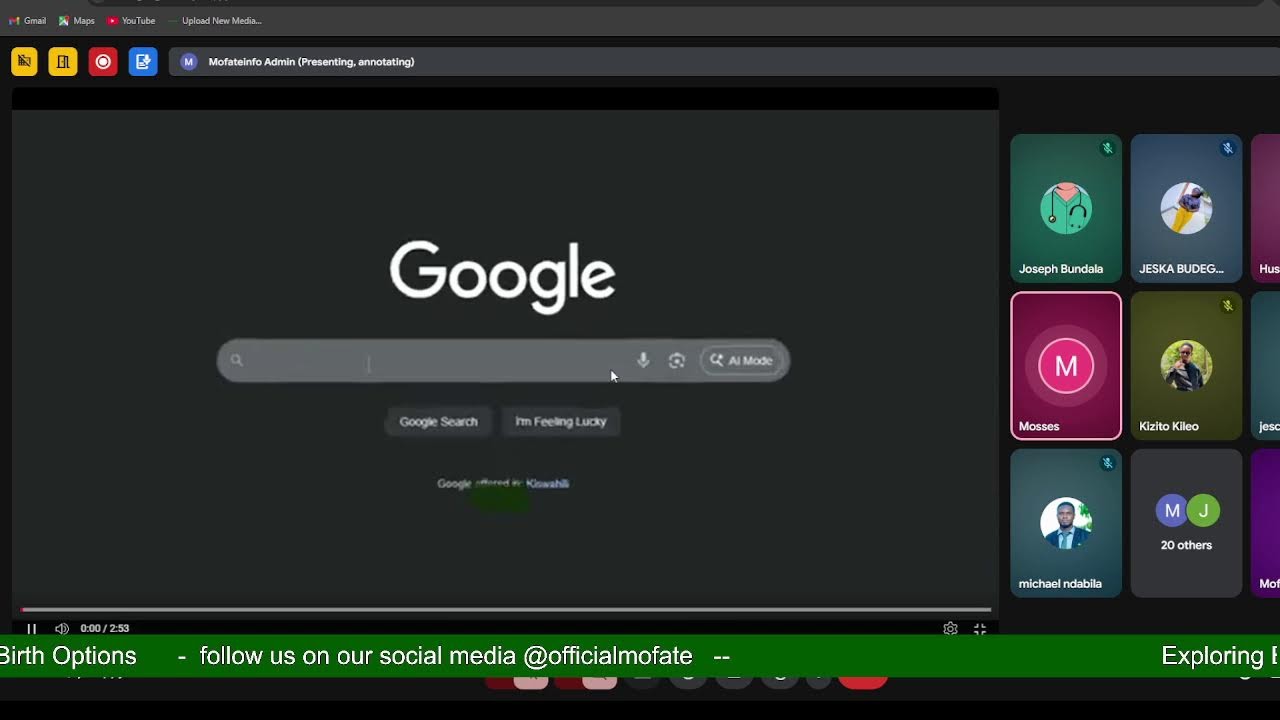Image resolution: width=1280 pixels, height=720 pixels.
Task: Open the Maps bookmark
Action: (77, 21)
